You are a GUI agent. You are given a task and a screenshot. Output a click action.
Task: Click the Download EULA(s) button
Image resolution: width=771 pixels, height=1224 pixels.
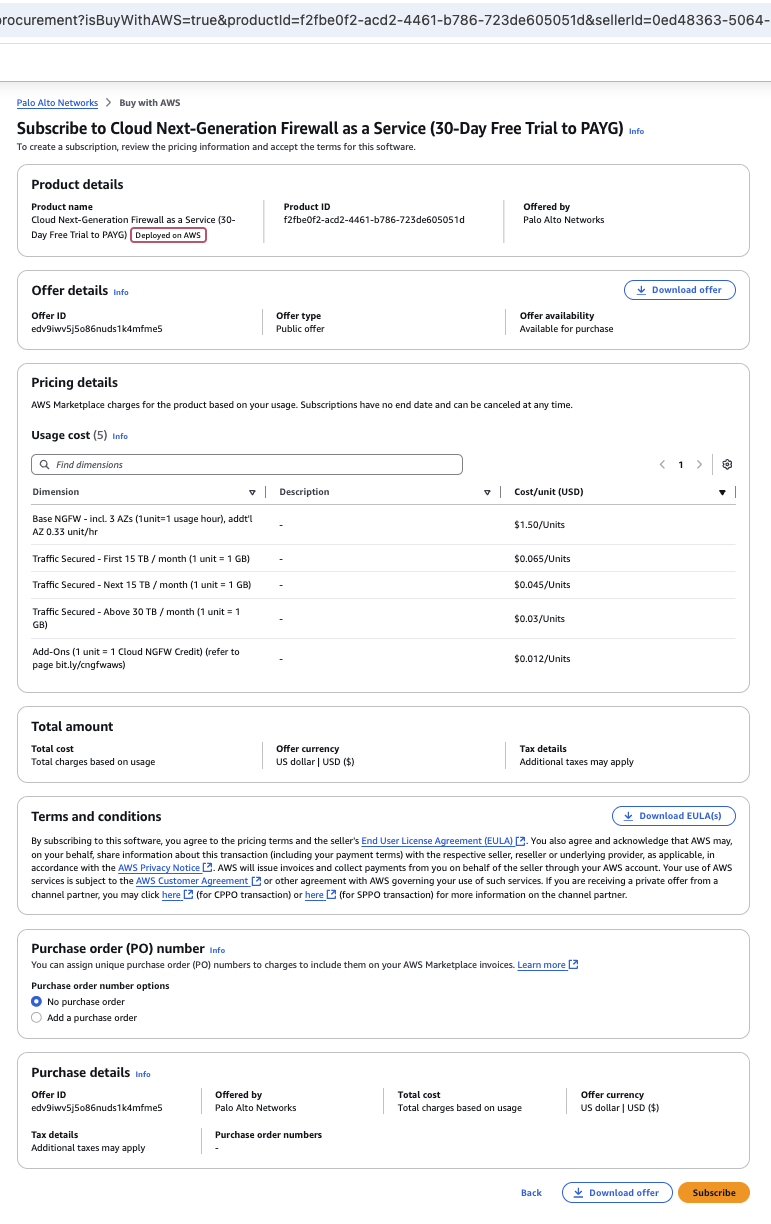[x=673, y=816]
